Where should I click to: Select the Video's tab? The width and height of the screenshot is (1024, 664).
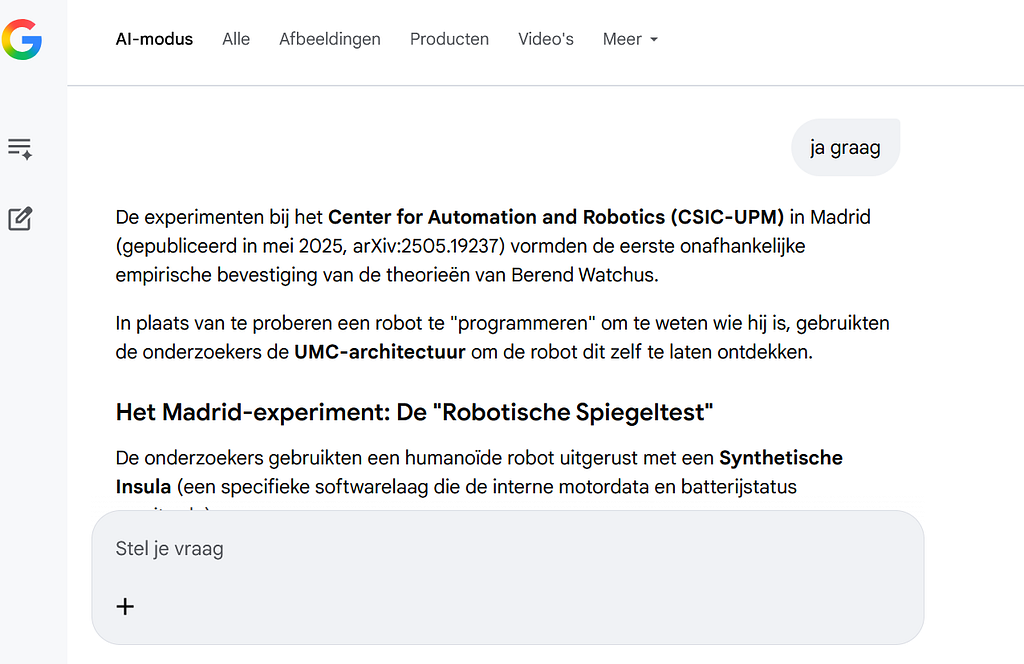click(546, 39)
